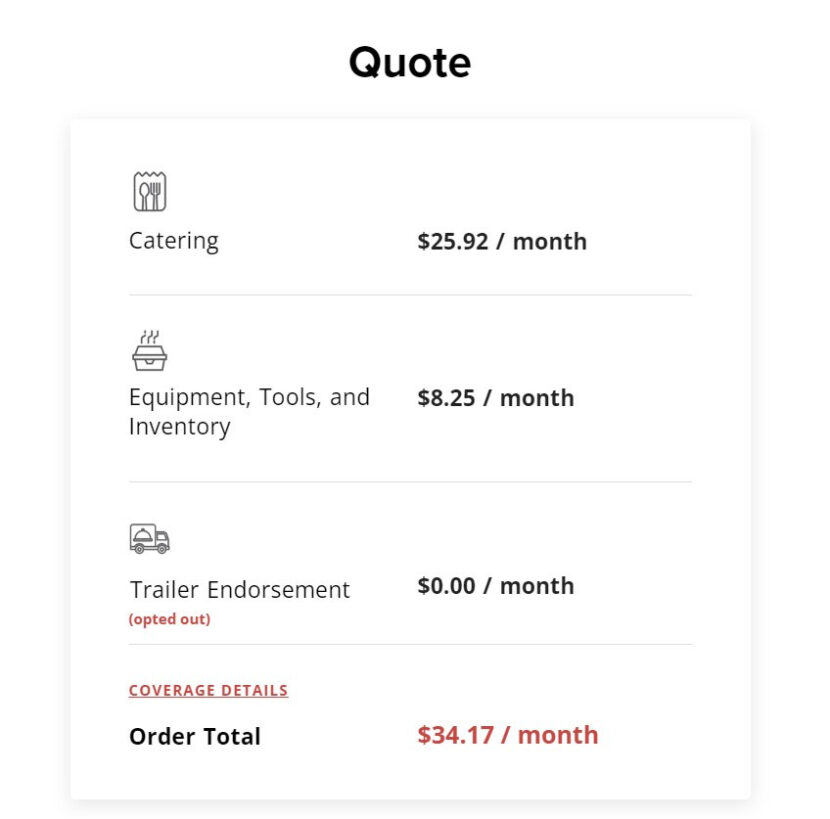Screen dimensions: 830x819
Task: Click the $25.92 / month Catering price
Action: [x=502, y=241]
